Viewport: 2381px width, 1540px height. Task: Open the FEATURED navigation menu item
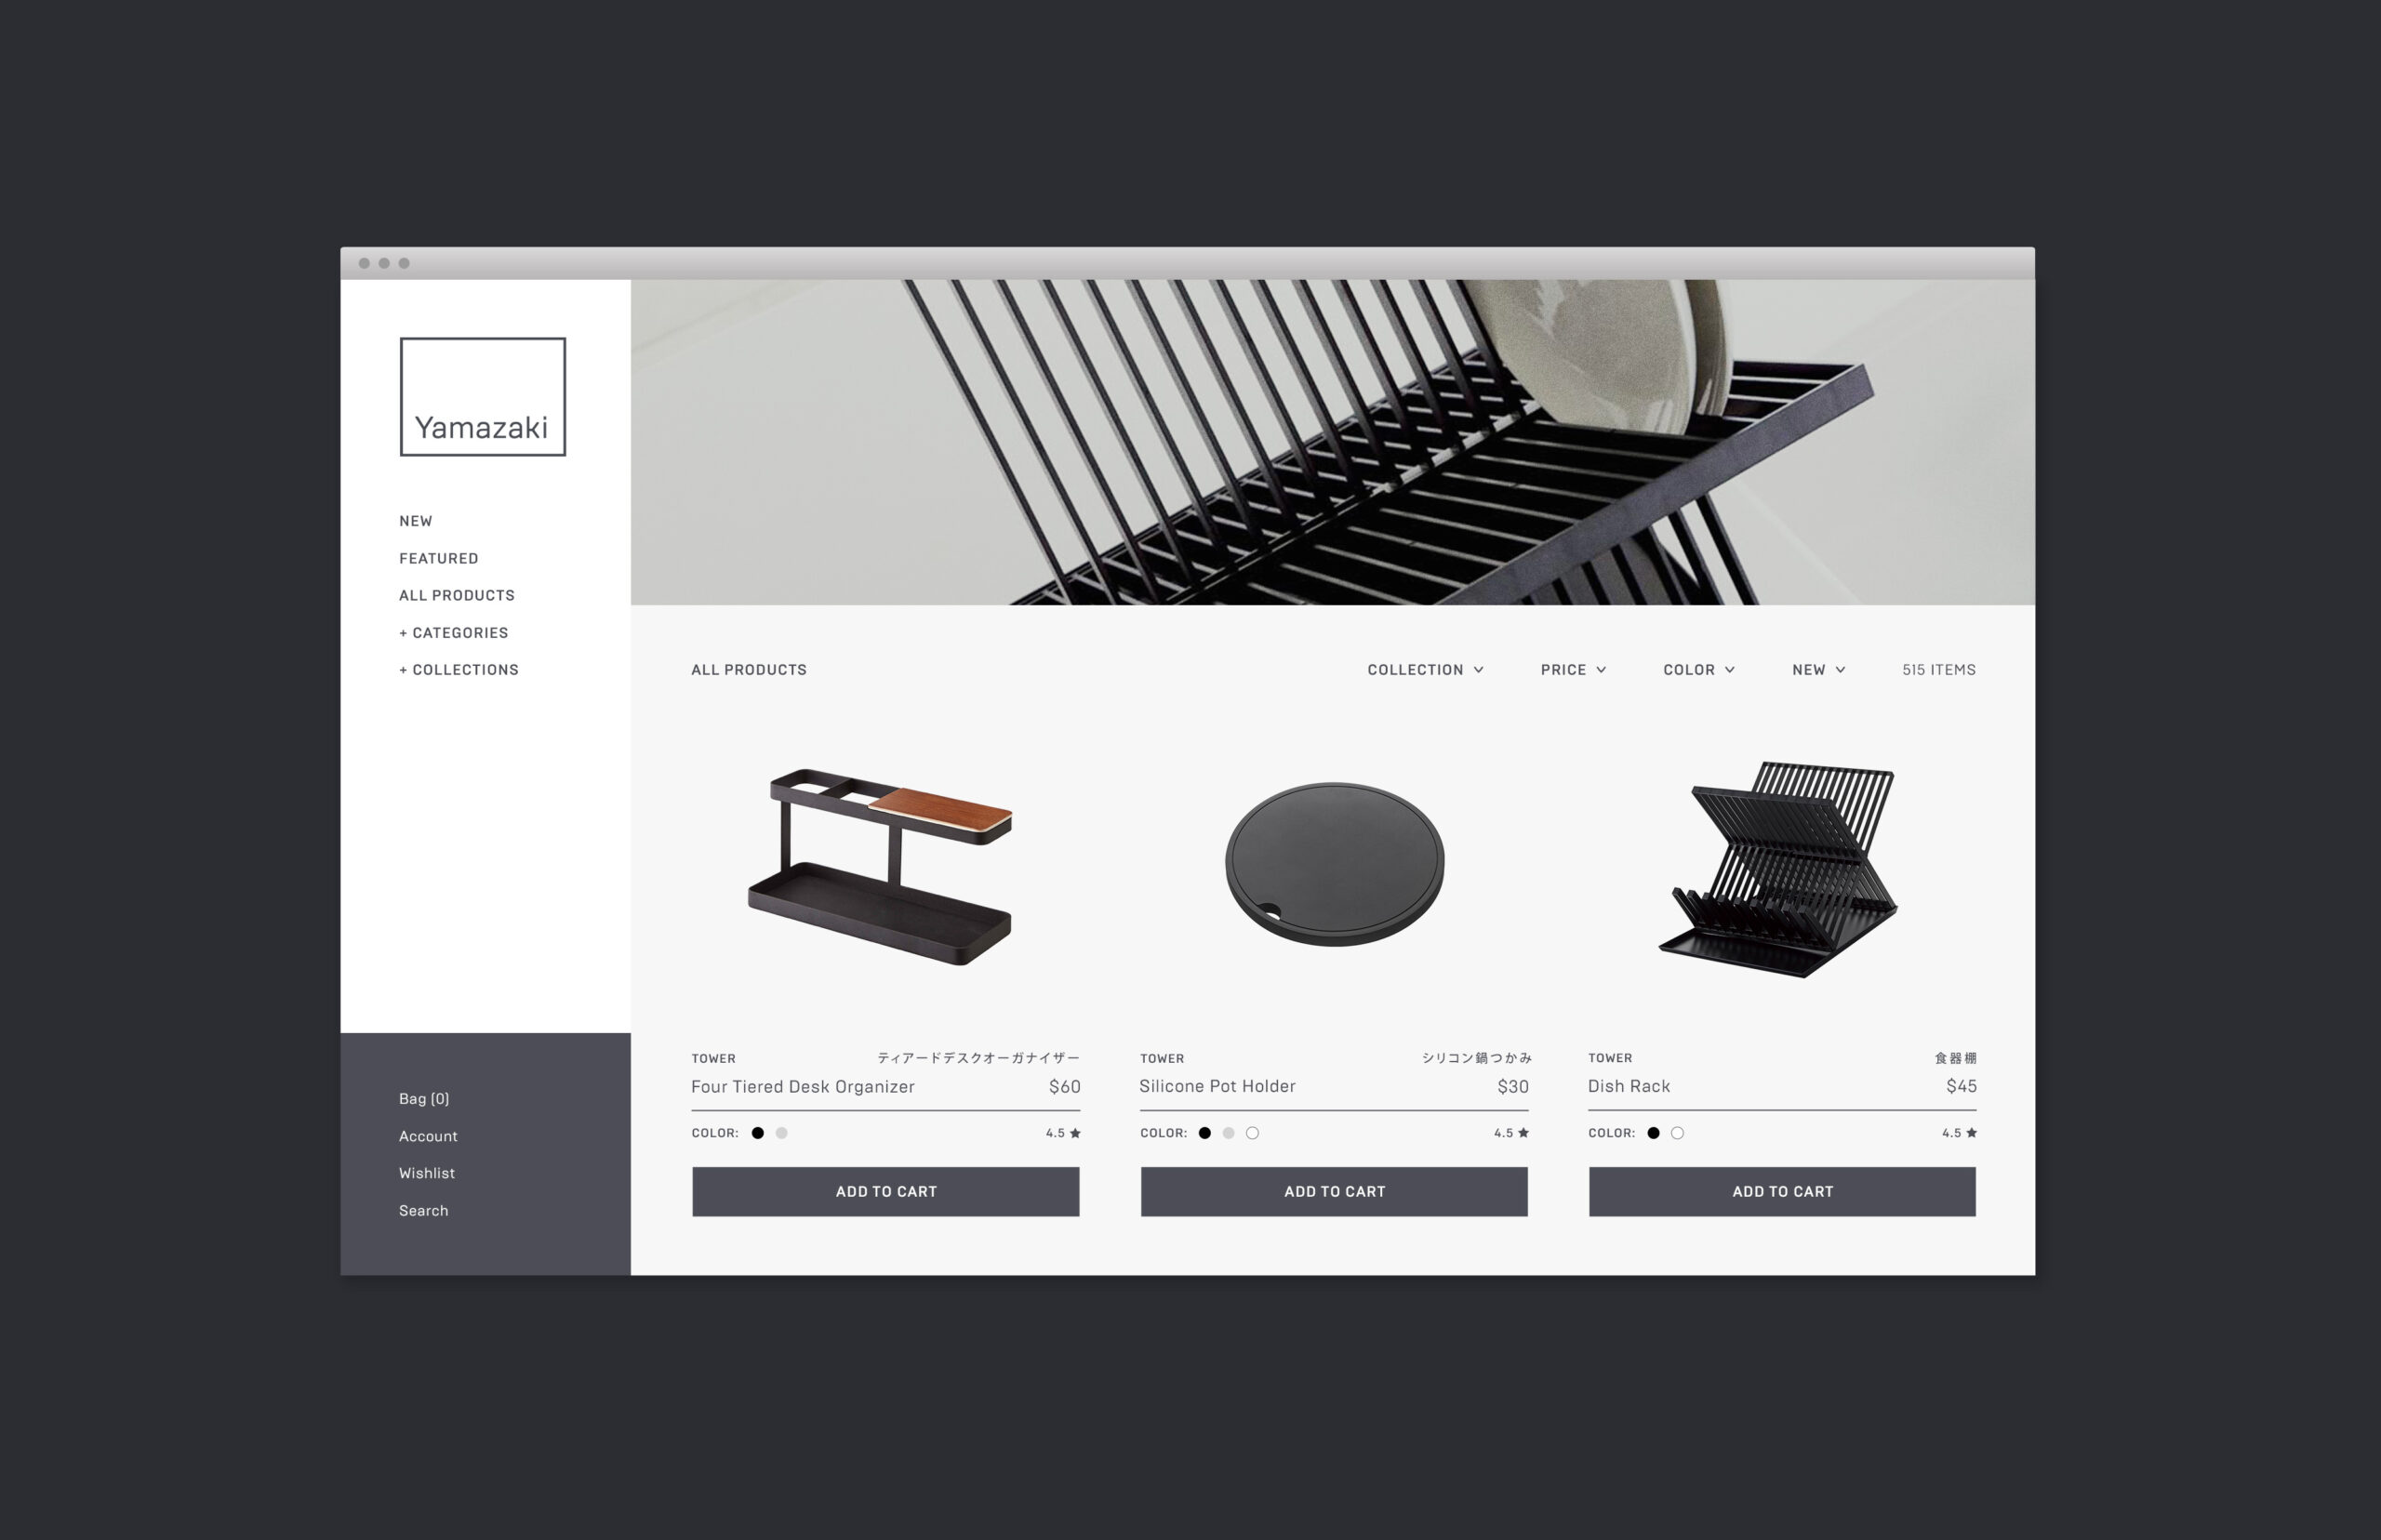tap(437, 557)
